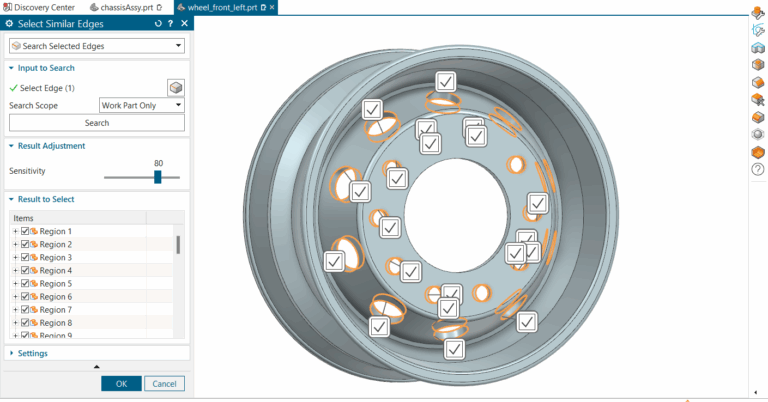
Task: Uncheck the Region 5 checkbox
Action: tap(25, 283)
